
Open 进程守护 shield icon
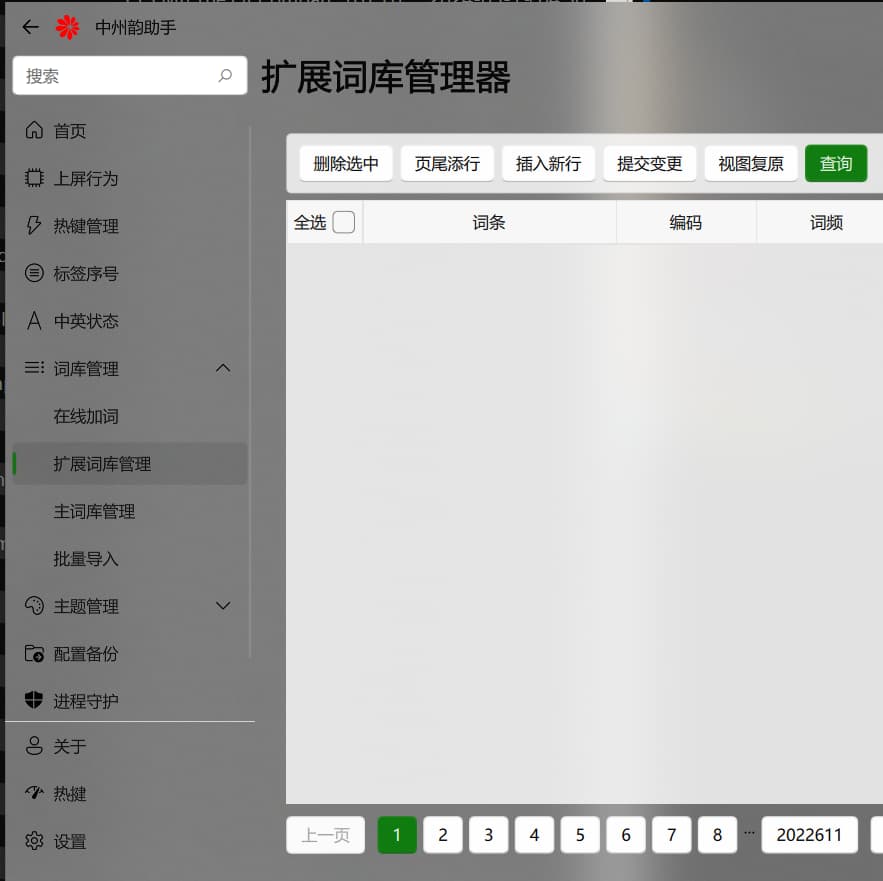[x=34, y=701]
